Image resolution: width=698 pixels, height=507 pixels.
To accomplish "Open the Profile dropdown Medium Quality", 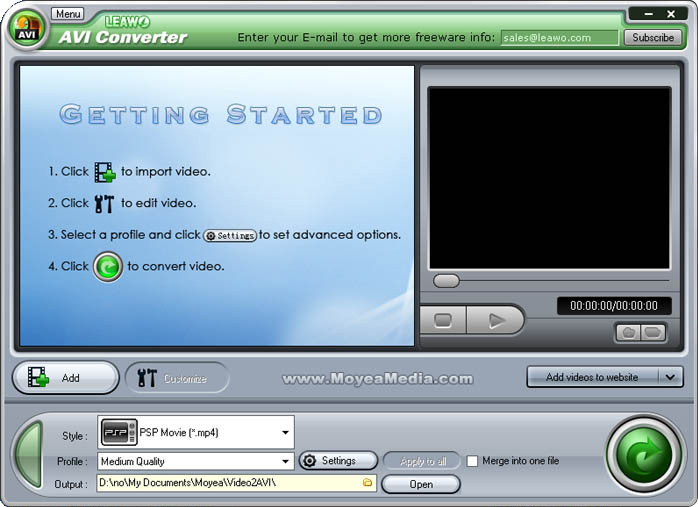I will [x=196, y=462].
